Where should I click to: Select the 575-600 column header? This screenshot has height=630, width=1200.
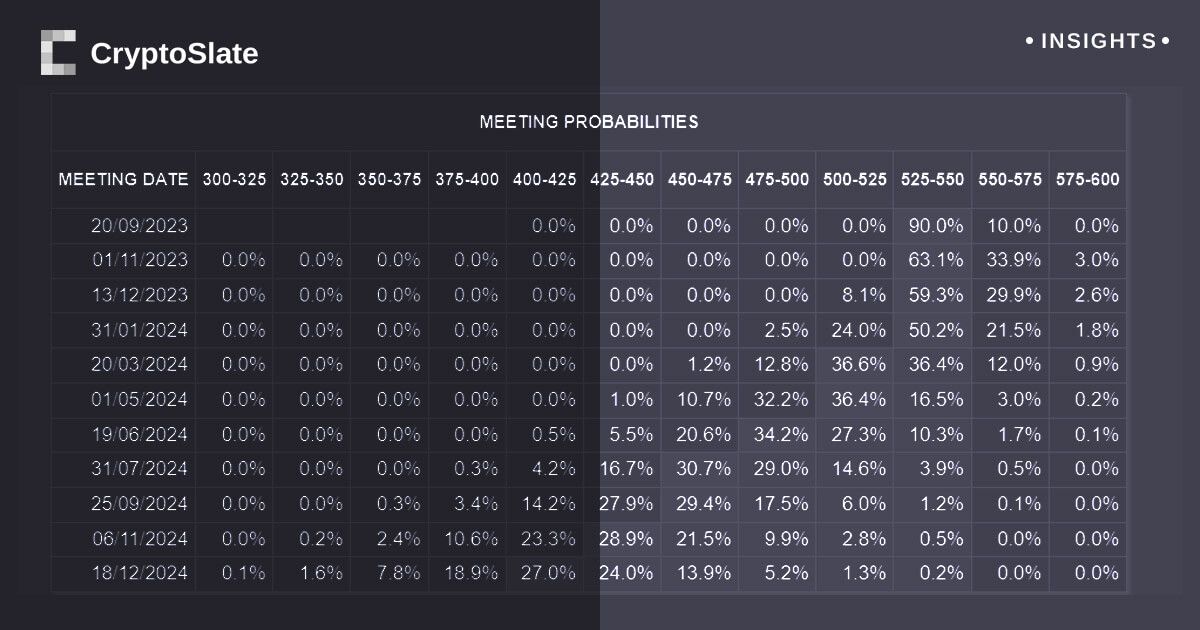[x=1087, y=180]
